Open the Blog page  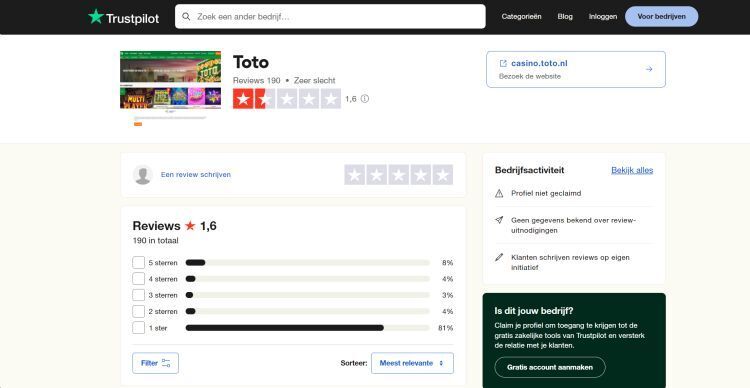pos(565,16)
